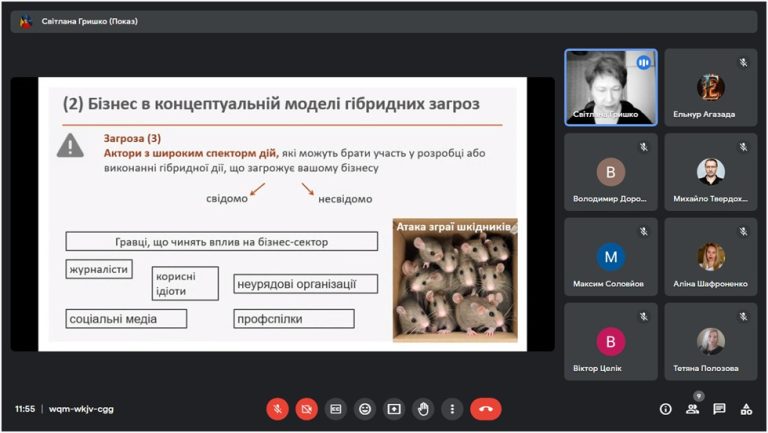Unmute the microphone in the call toolbar
This screenshot has width=768, height=433.
[x=277, y=409]
